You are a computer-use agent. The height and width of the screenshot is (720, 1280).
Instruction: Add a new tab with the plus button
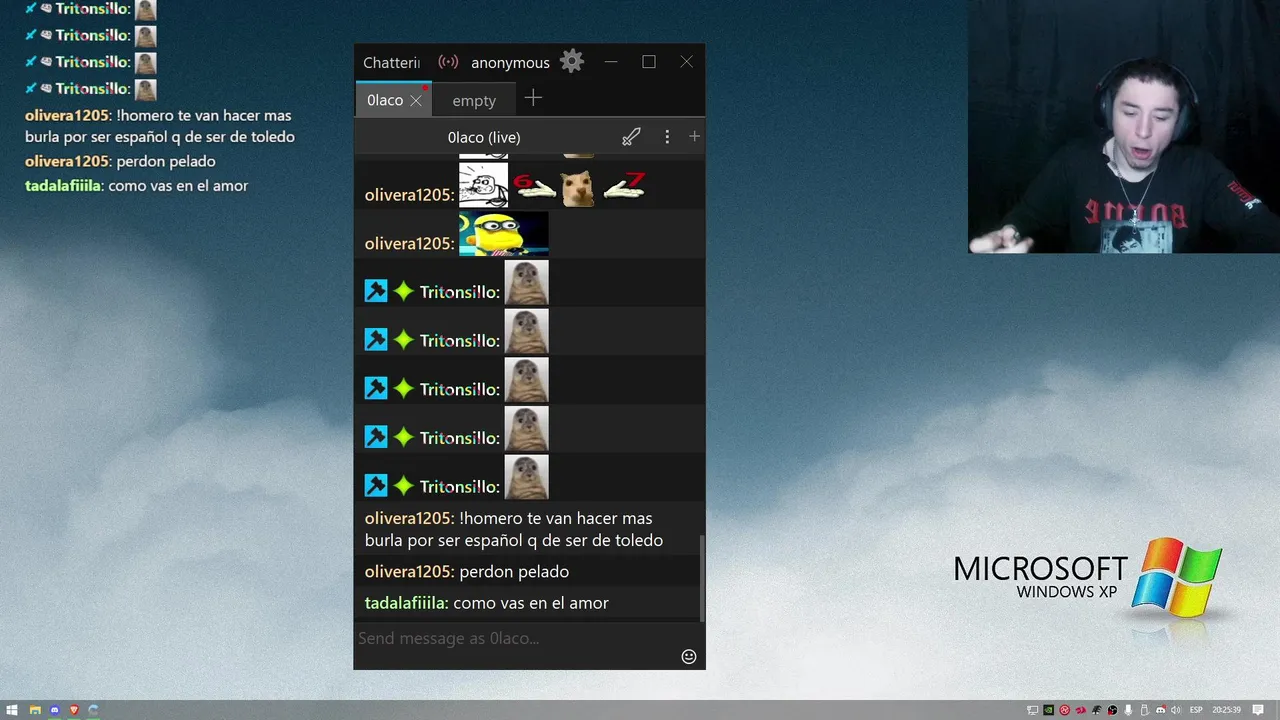(x=533, y=98)
